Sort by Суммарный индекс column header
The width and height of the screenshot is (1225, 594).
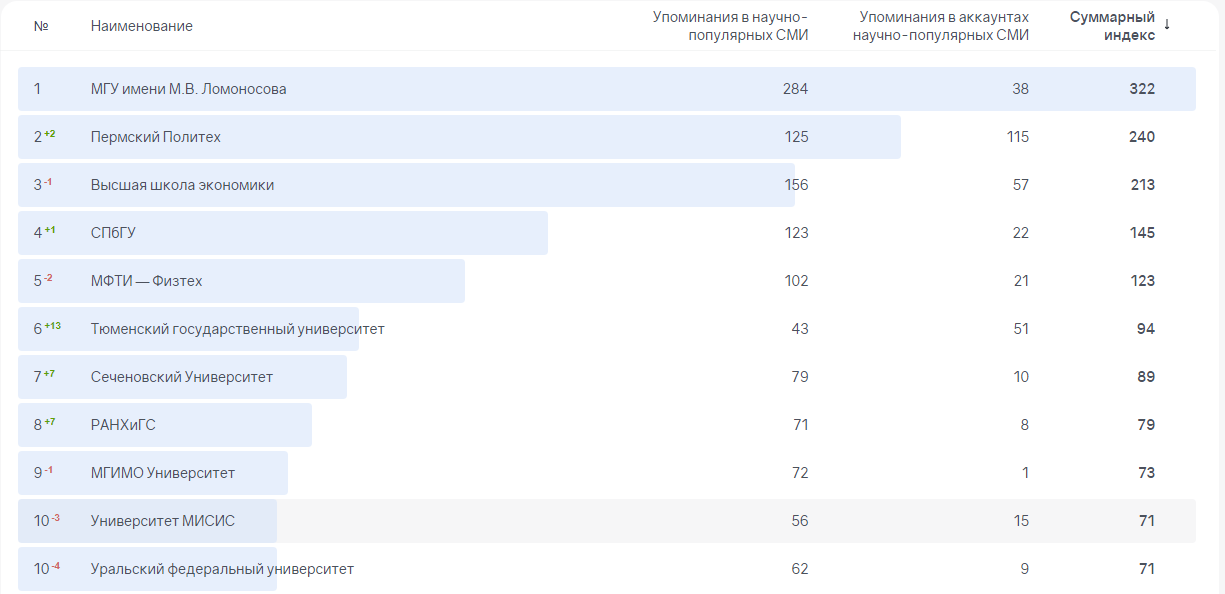[1112, 26]
